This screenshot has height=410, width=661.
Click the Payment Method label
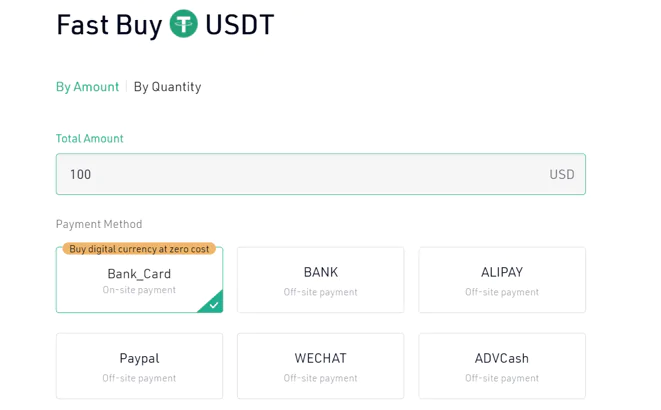point(99,224)
